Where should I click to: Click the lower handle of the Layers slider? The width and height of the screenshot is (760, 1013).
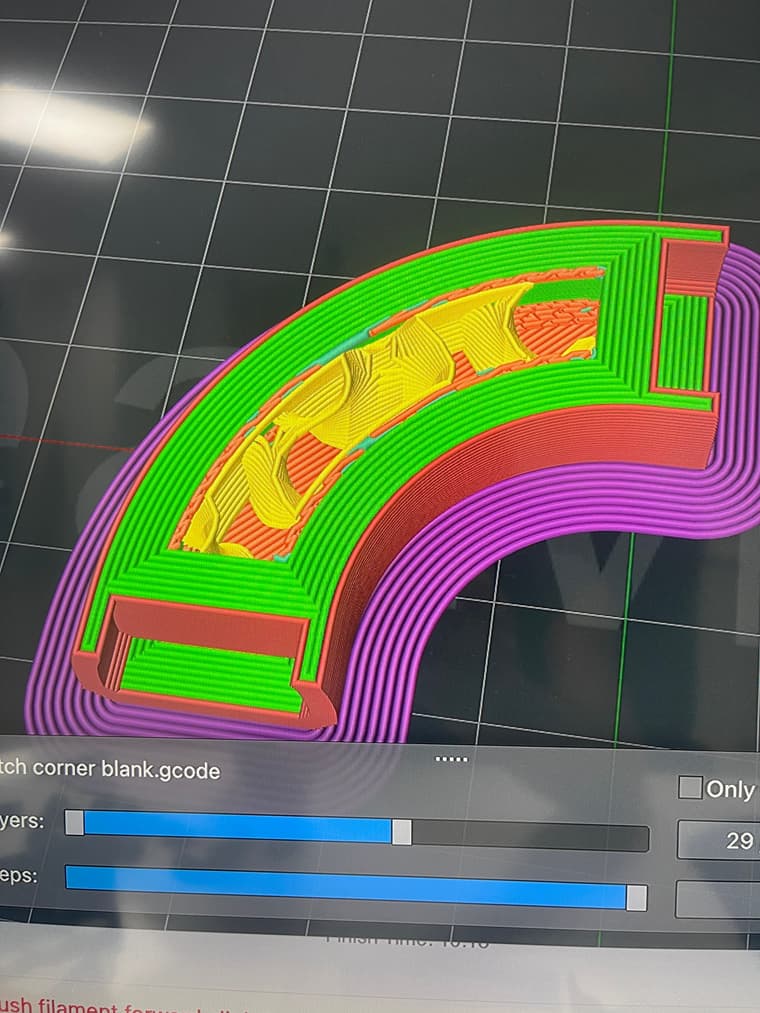75,823
